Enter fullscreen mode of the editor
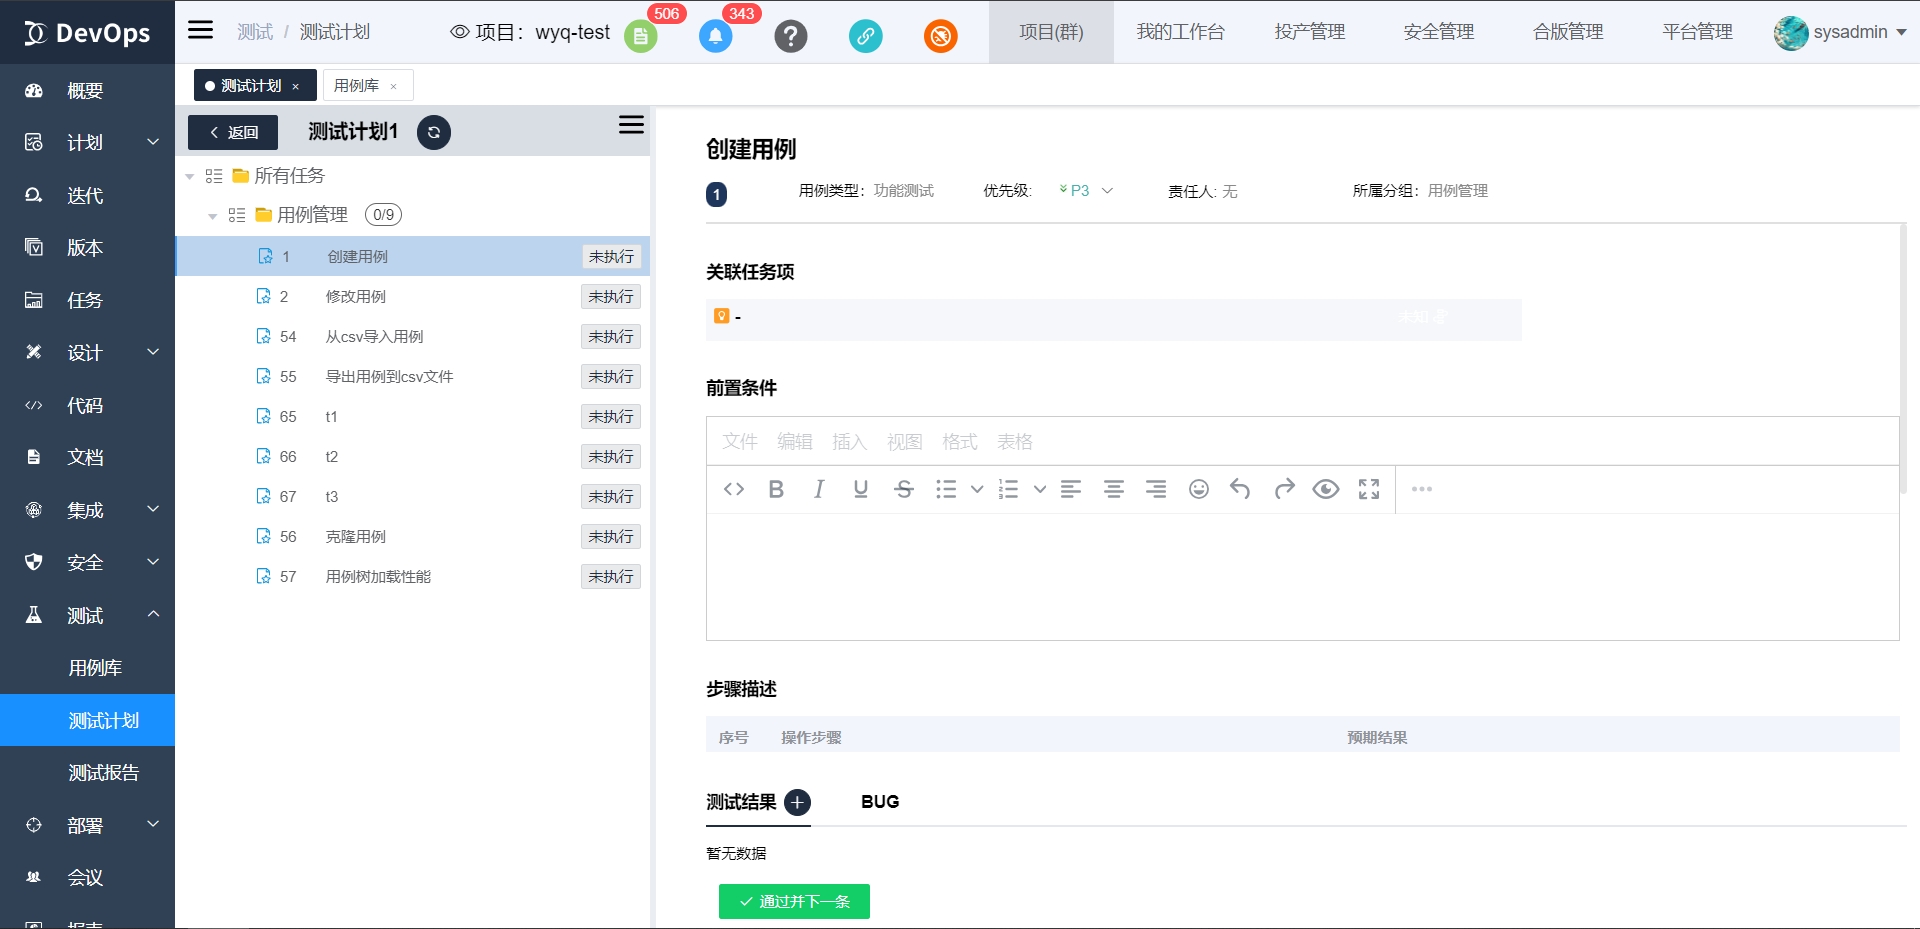1920x929 pixels. coord(1368,489)
